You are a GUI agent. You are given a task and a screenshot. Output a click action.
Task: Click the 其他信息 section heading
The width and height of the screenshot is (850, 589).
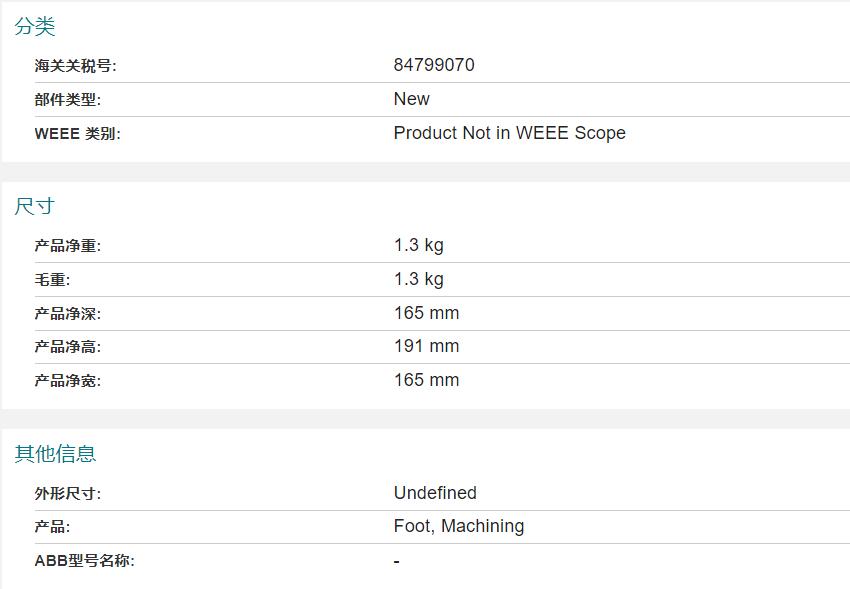55,453
